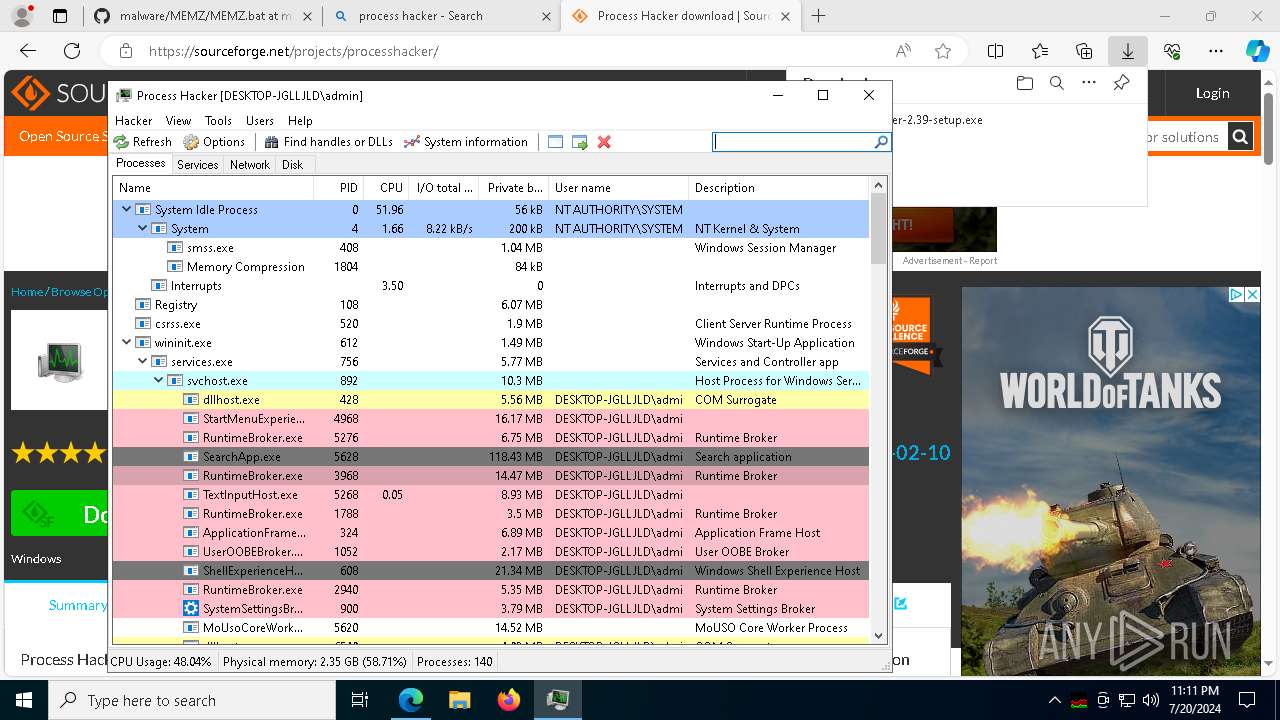1280x720 pixels.
Task: Open the Tools menu in Process Hacker
Action: (218, 120)
